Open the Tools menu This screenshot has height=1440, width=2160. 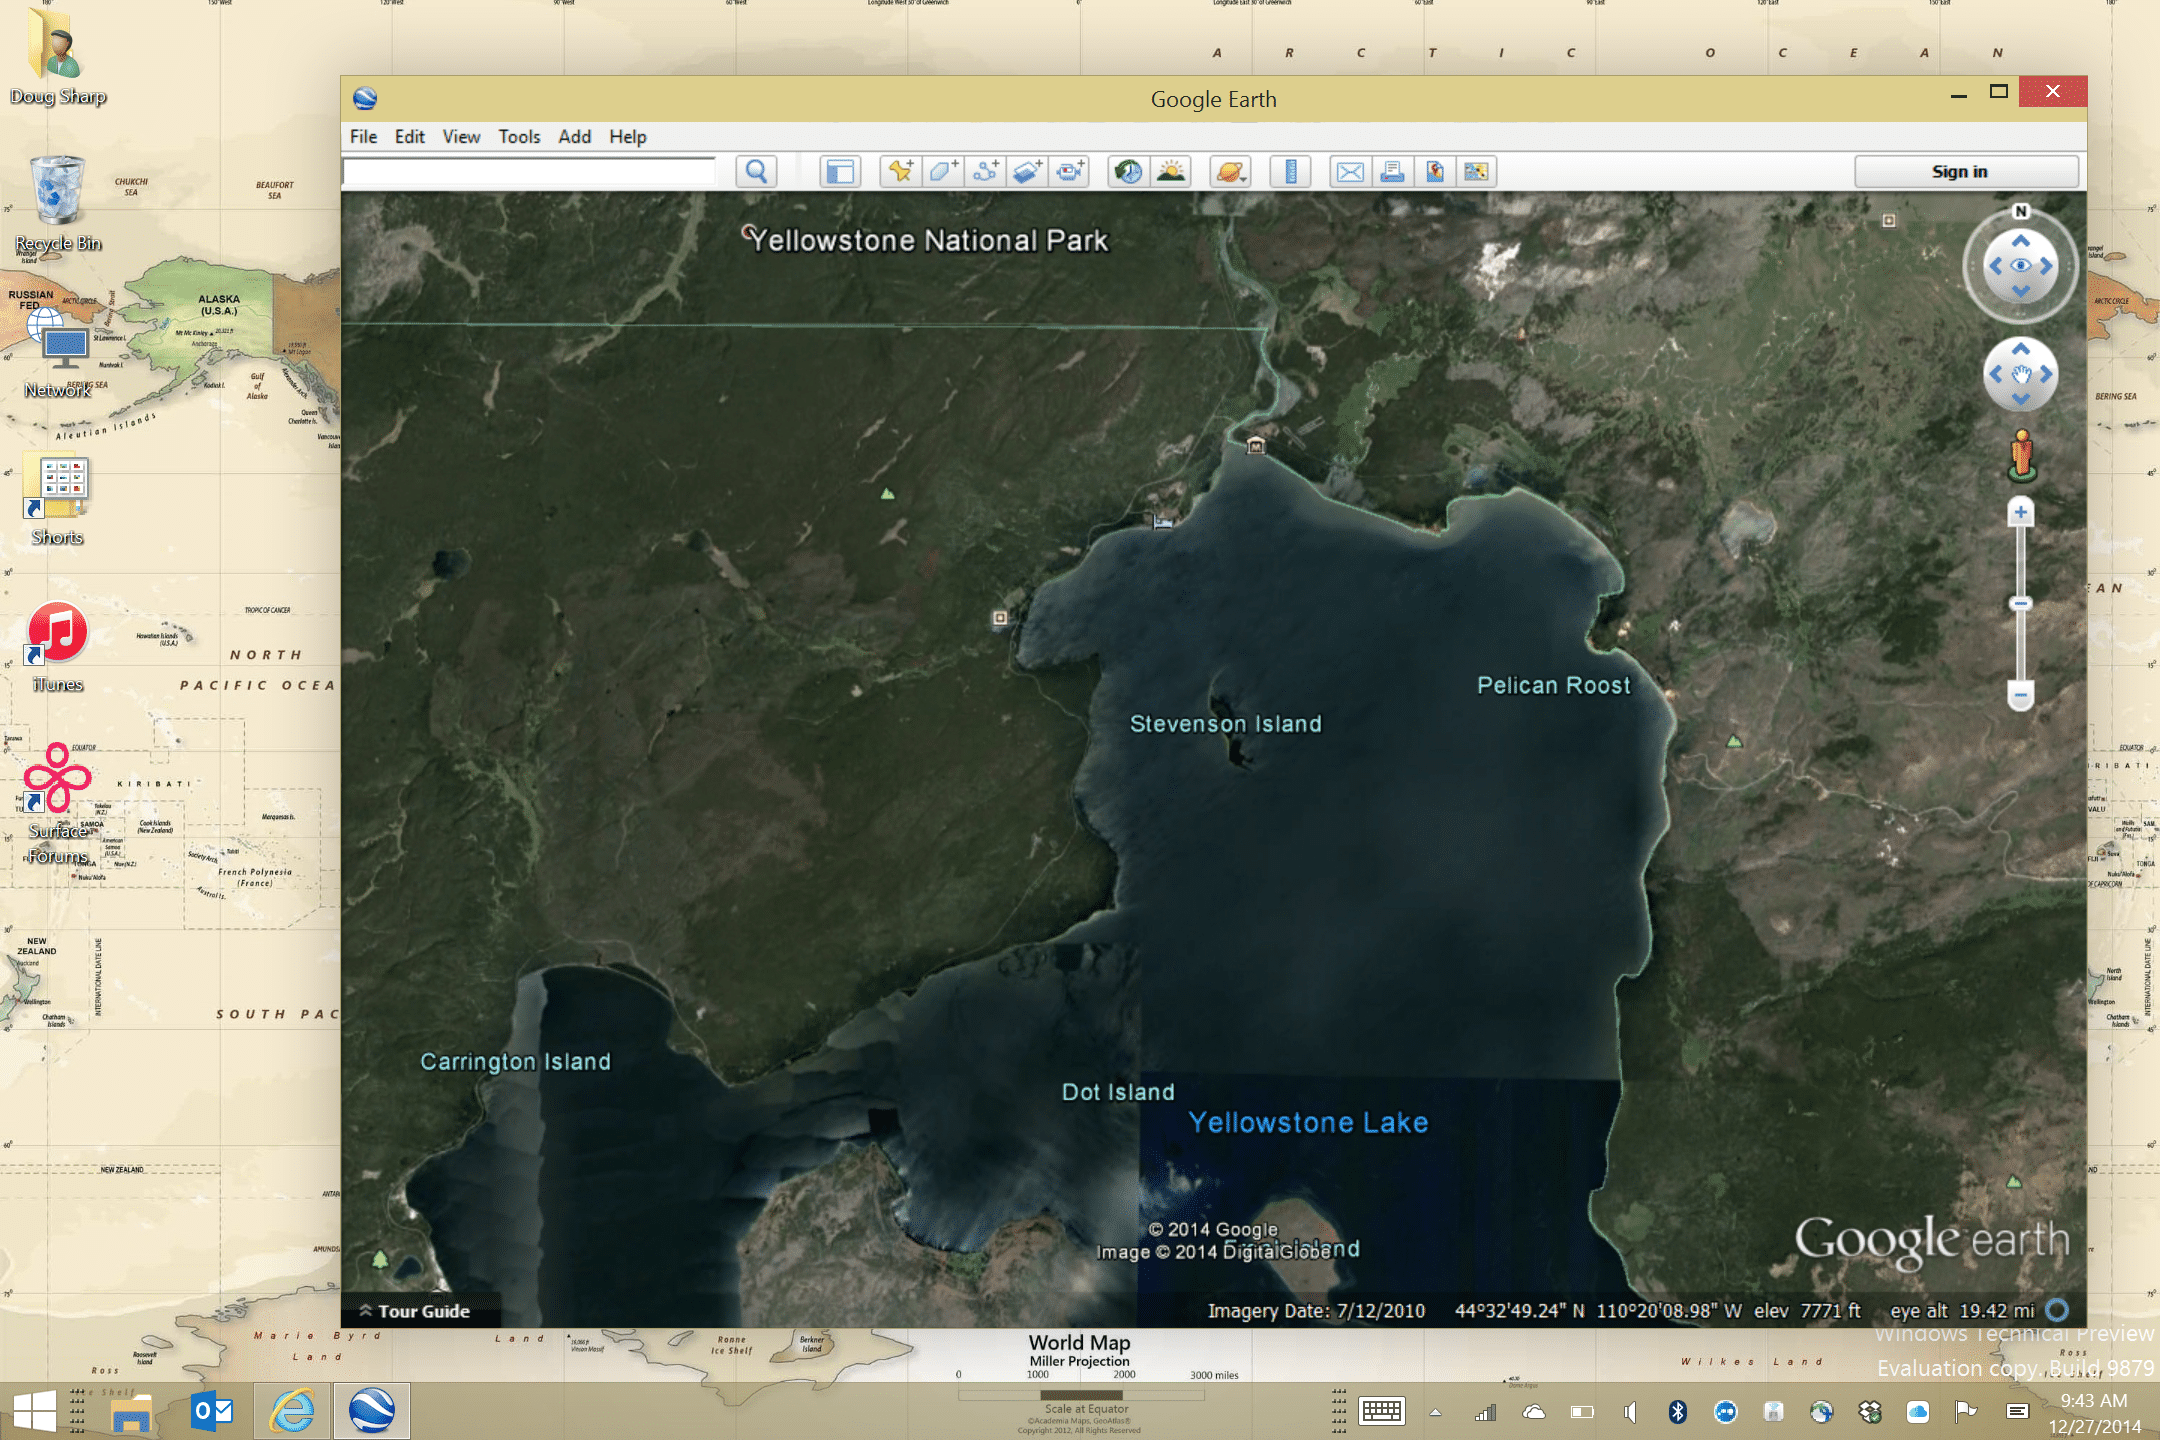519,137
